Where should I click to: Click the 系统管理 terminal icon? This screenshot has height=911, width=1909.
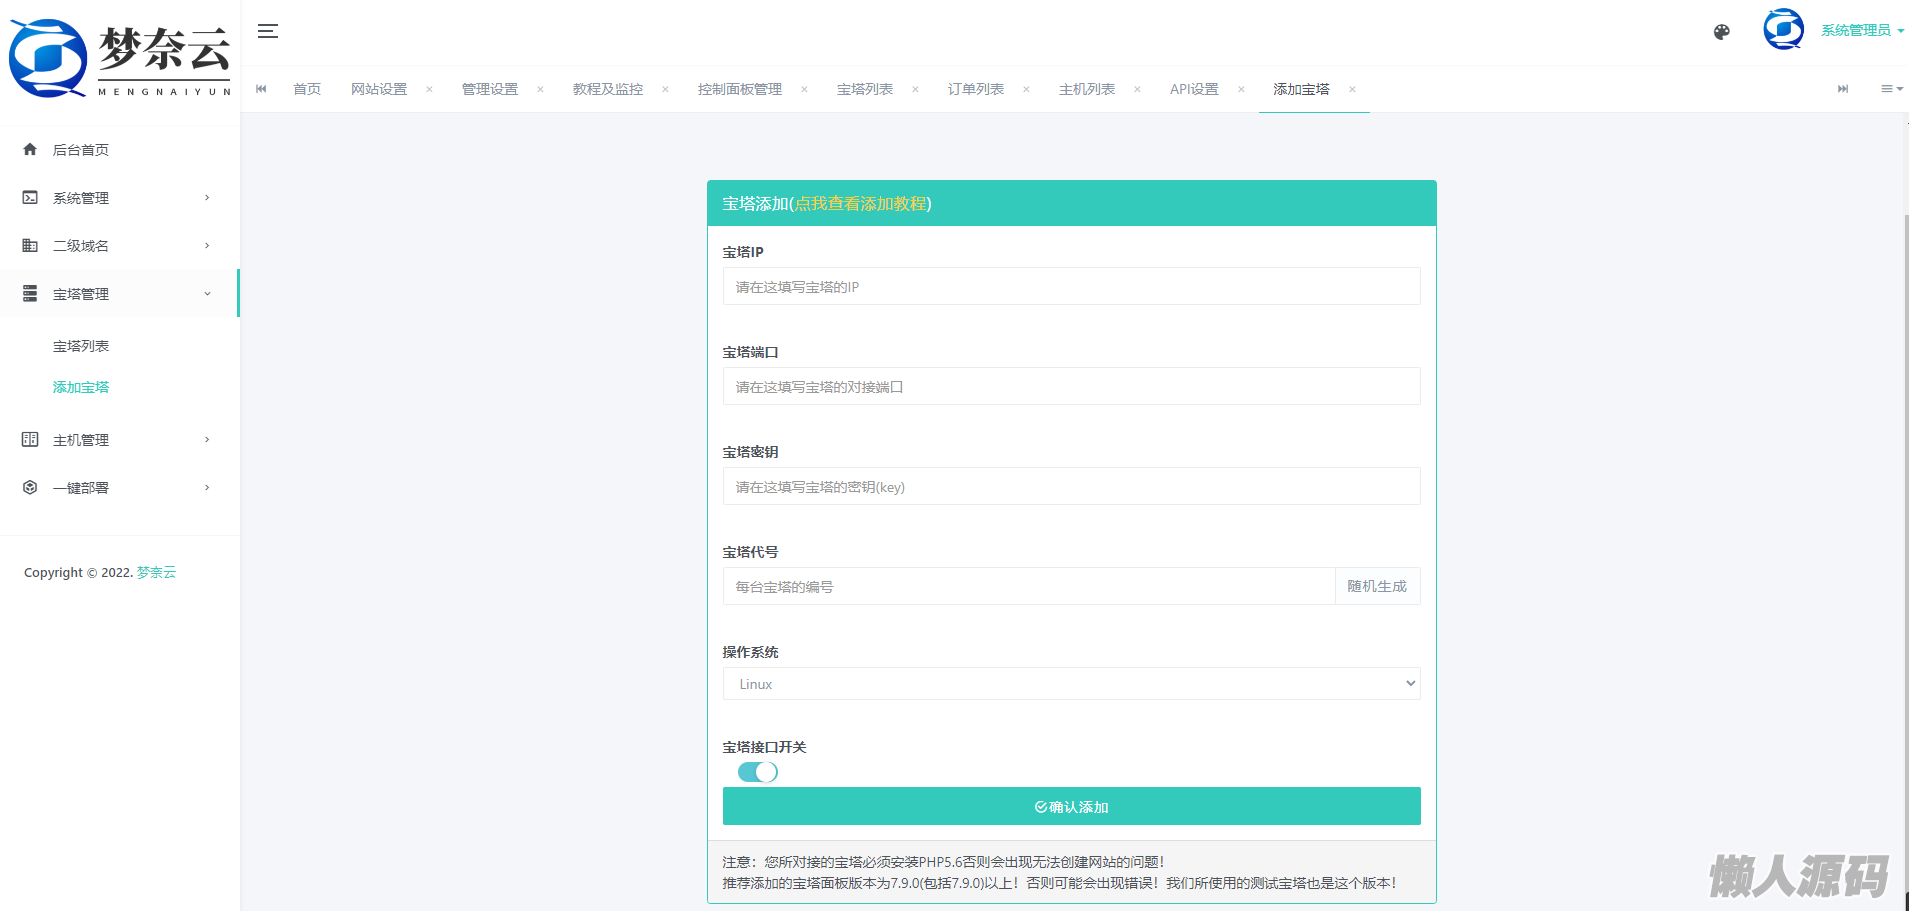coord(30,198)
